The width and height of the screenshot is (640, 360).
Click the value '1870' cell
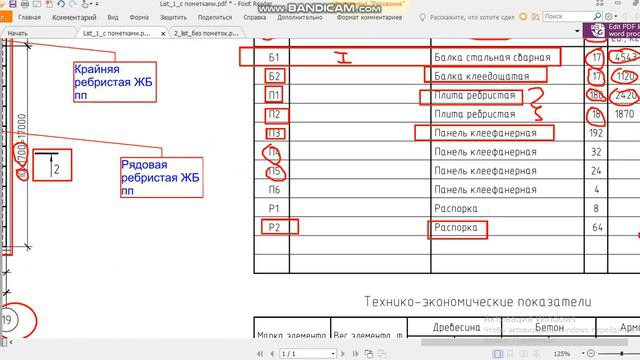coord(624,114)
